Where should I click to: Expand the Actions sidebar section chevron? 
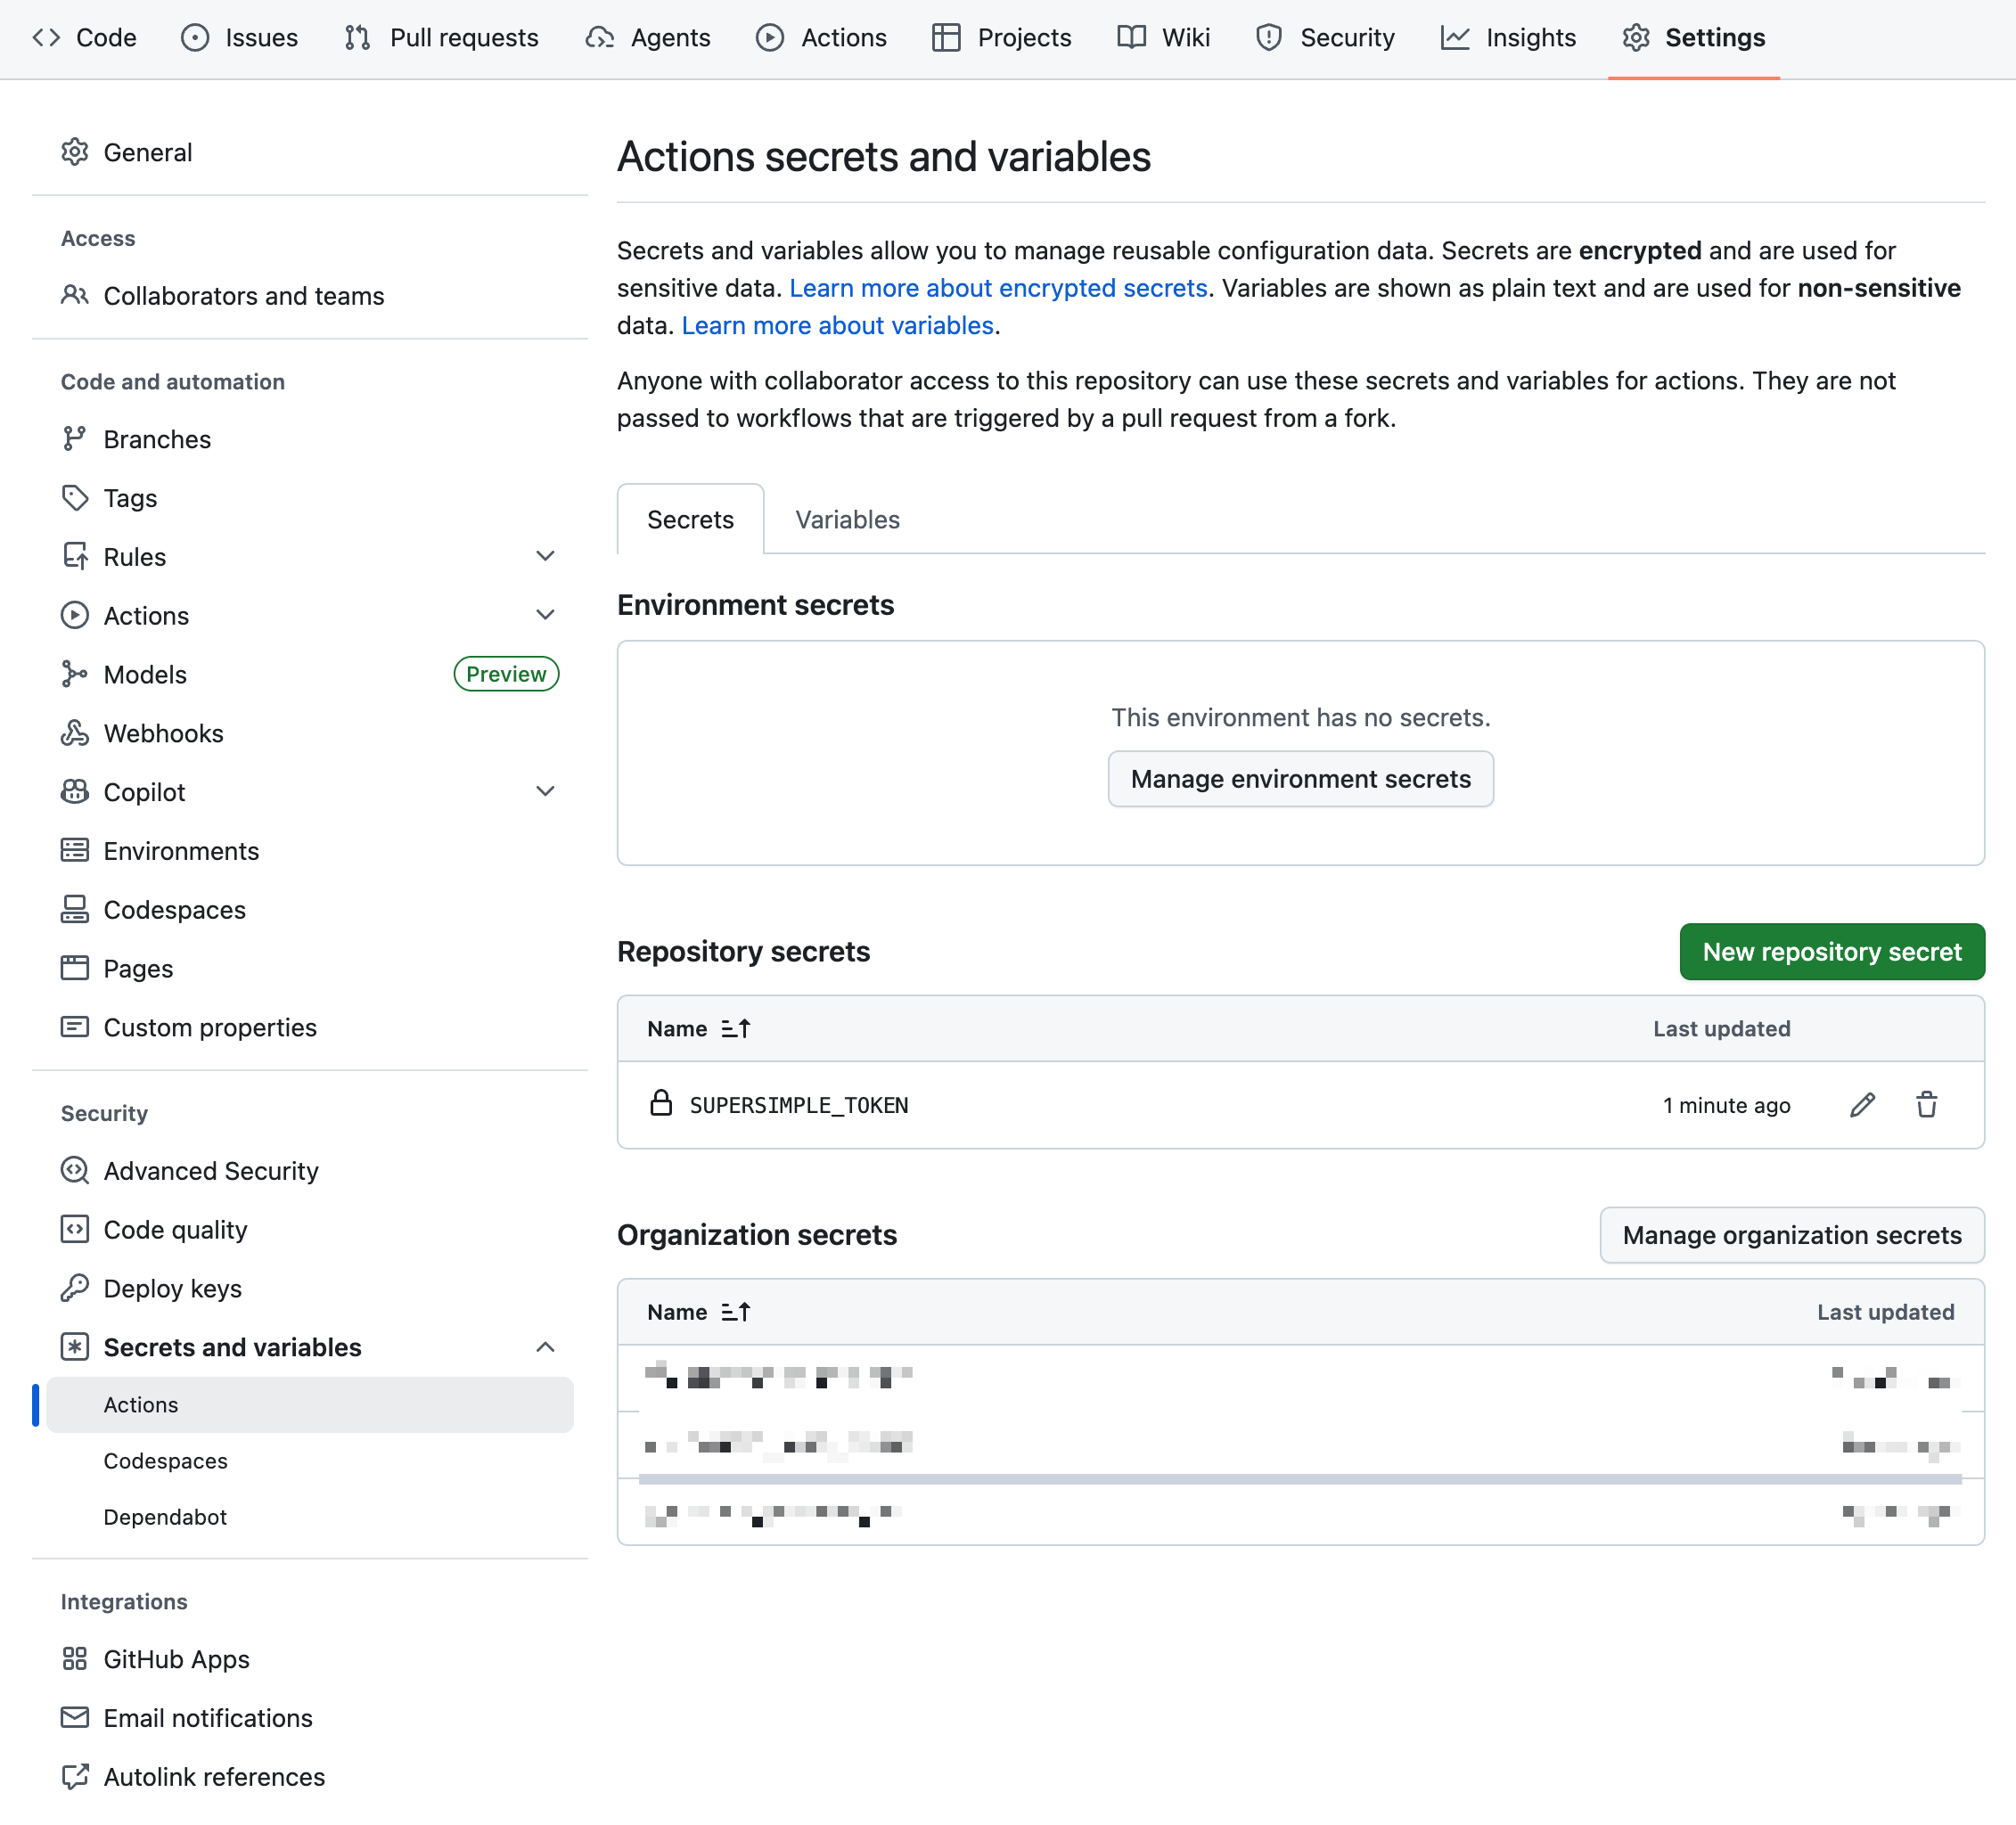coord(545,615)
